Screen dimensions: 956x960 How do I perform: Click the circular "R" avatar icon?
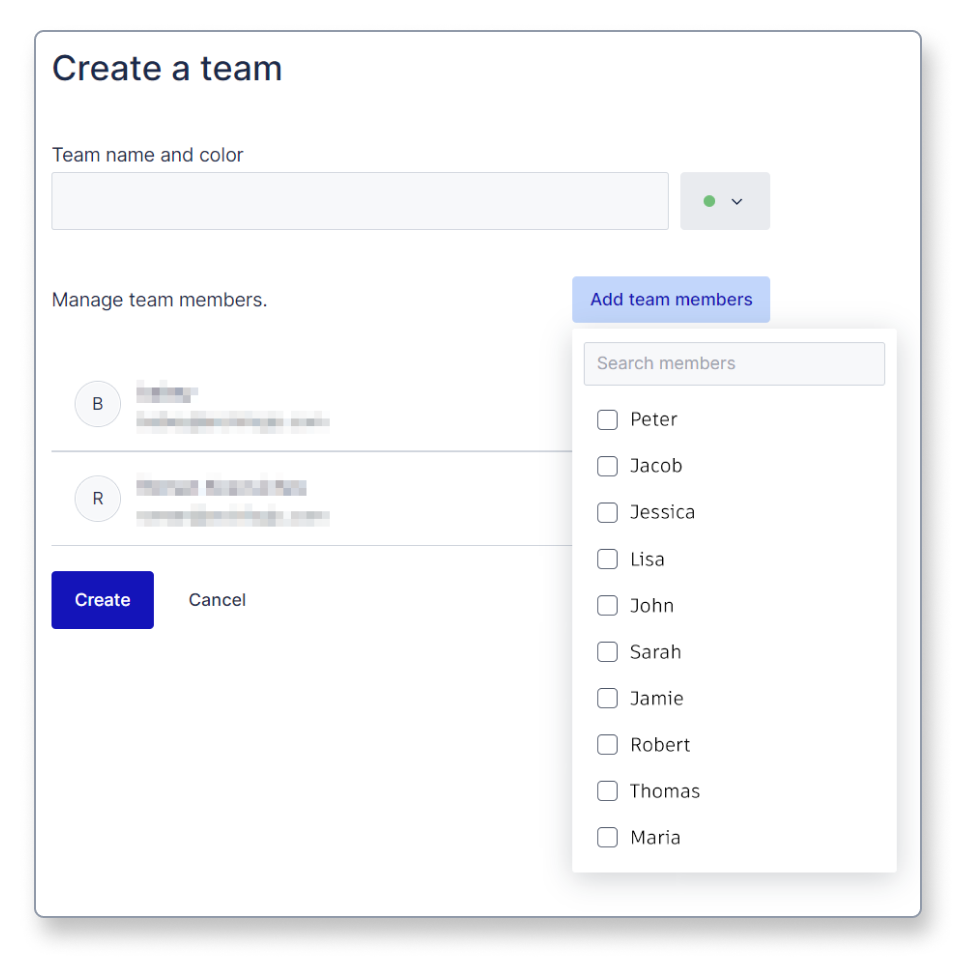[x=97, y=498]
